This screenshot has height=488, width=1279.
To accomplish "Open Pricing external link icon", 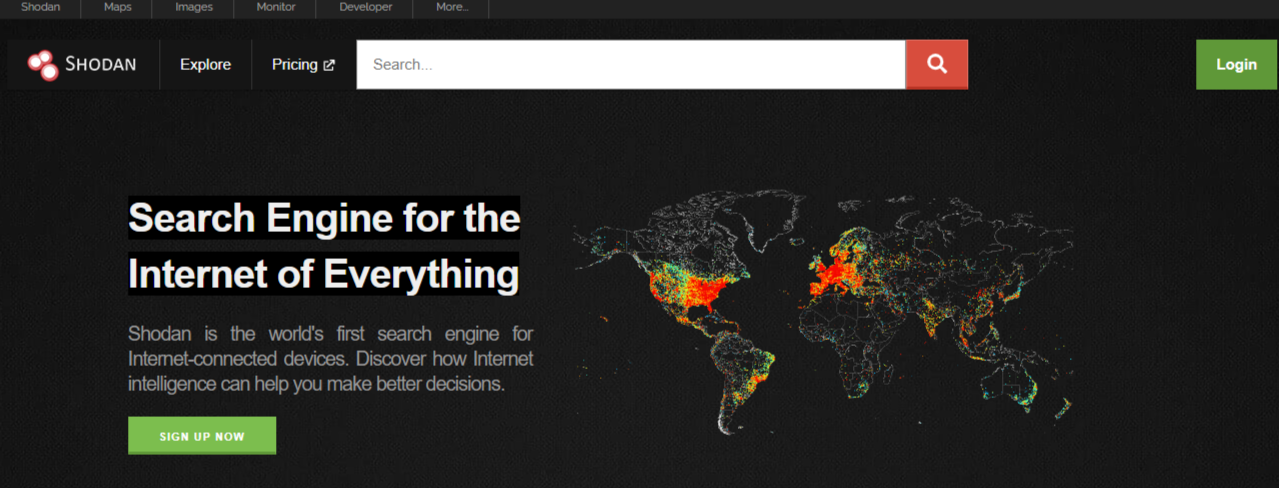I will (329, 65).
